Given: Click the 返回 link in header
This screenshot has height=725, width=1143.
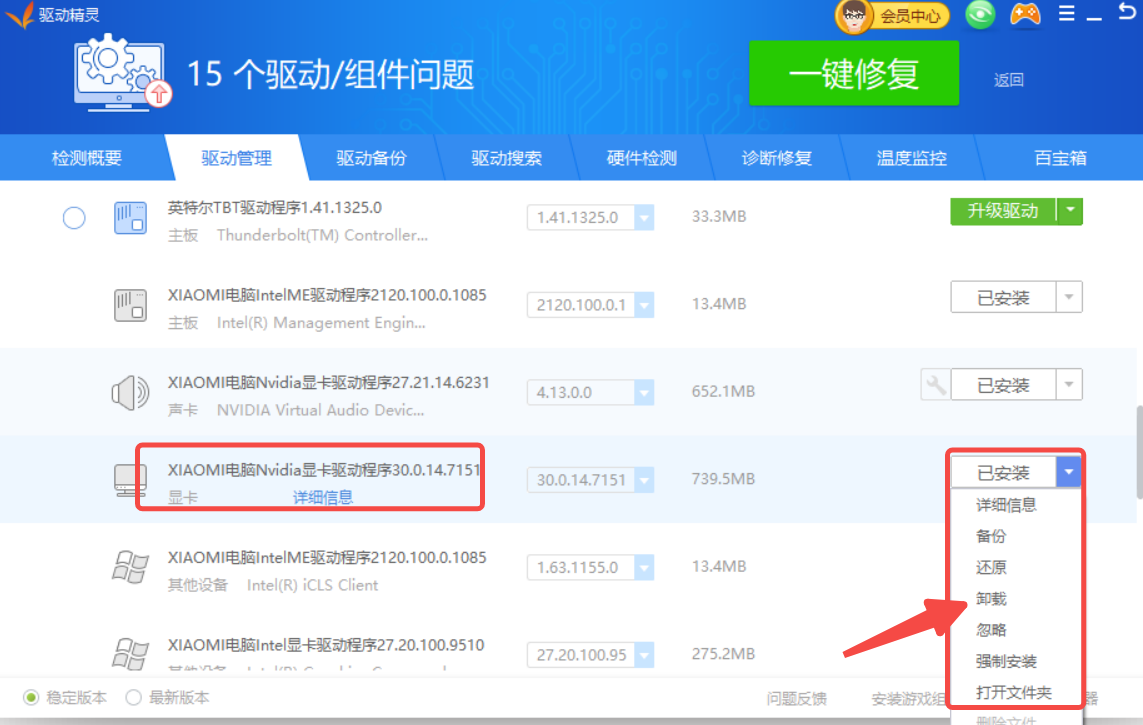Looking at the screenshot, I should point(1008,80).
